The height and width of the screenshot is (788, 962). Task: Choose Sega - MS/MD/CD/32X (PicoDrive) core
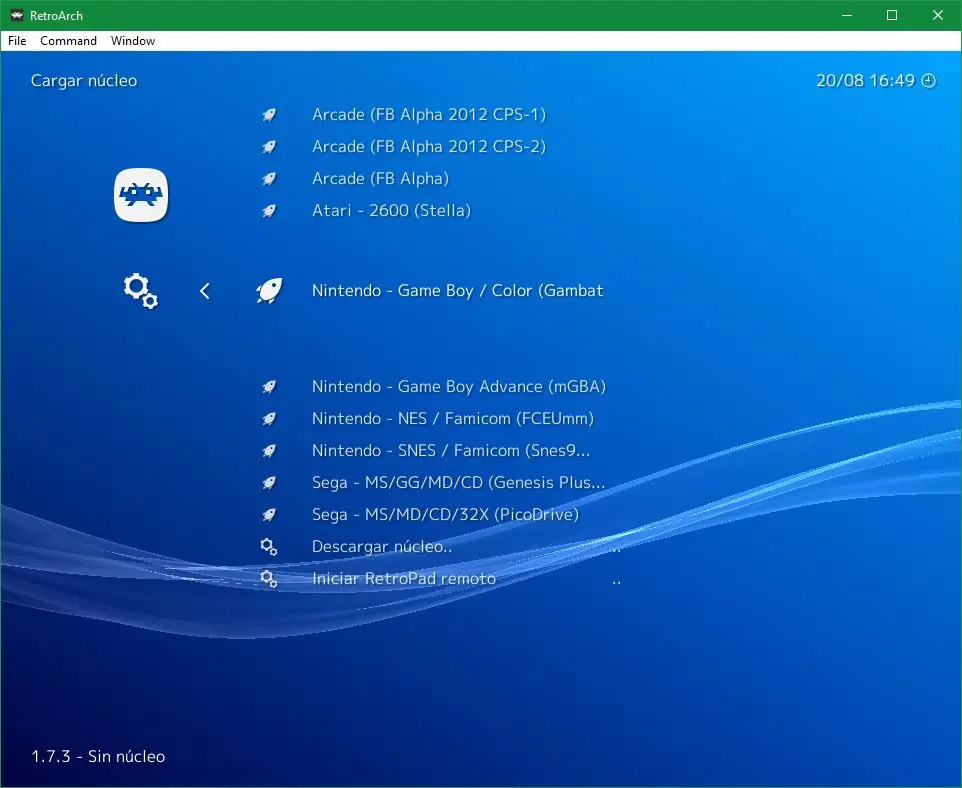pos(445,514)
